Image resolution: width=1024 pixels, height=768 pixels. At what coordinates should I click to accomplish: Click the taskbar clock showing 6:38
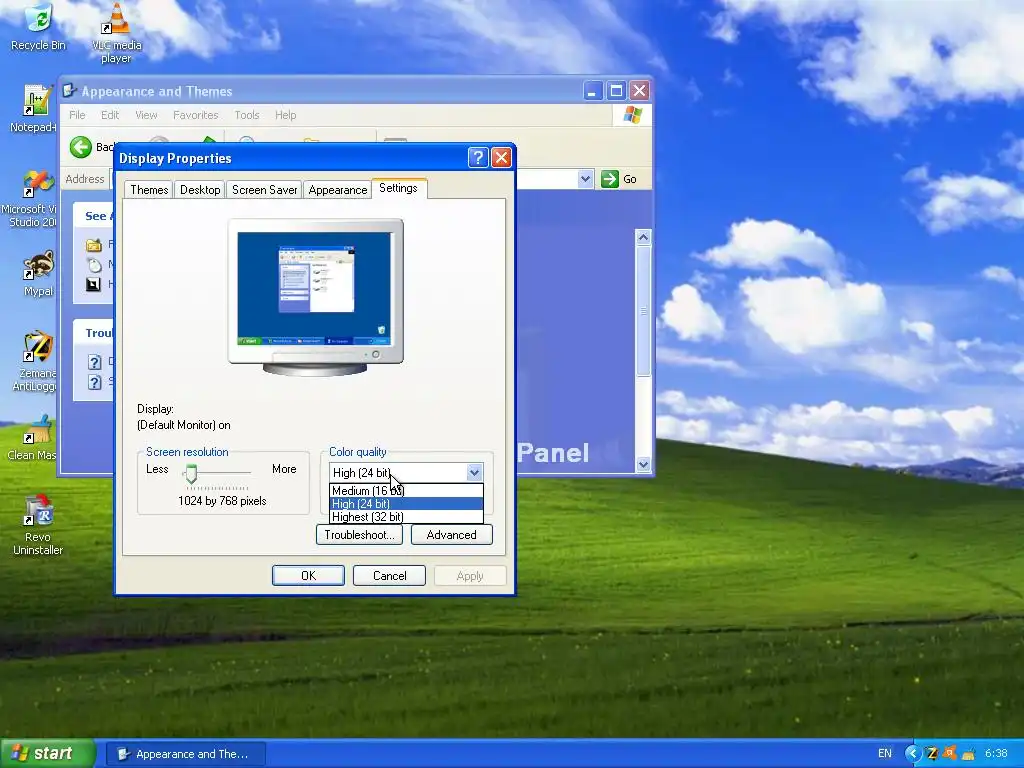click(x=995, y=754)
